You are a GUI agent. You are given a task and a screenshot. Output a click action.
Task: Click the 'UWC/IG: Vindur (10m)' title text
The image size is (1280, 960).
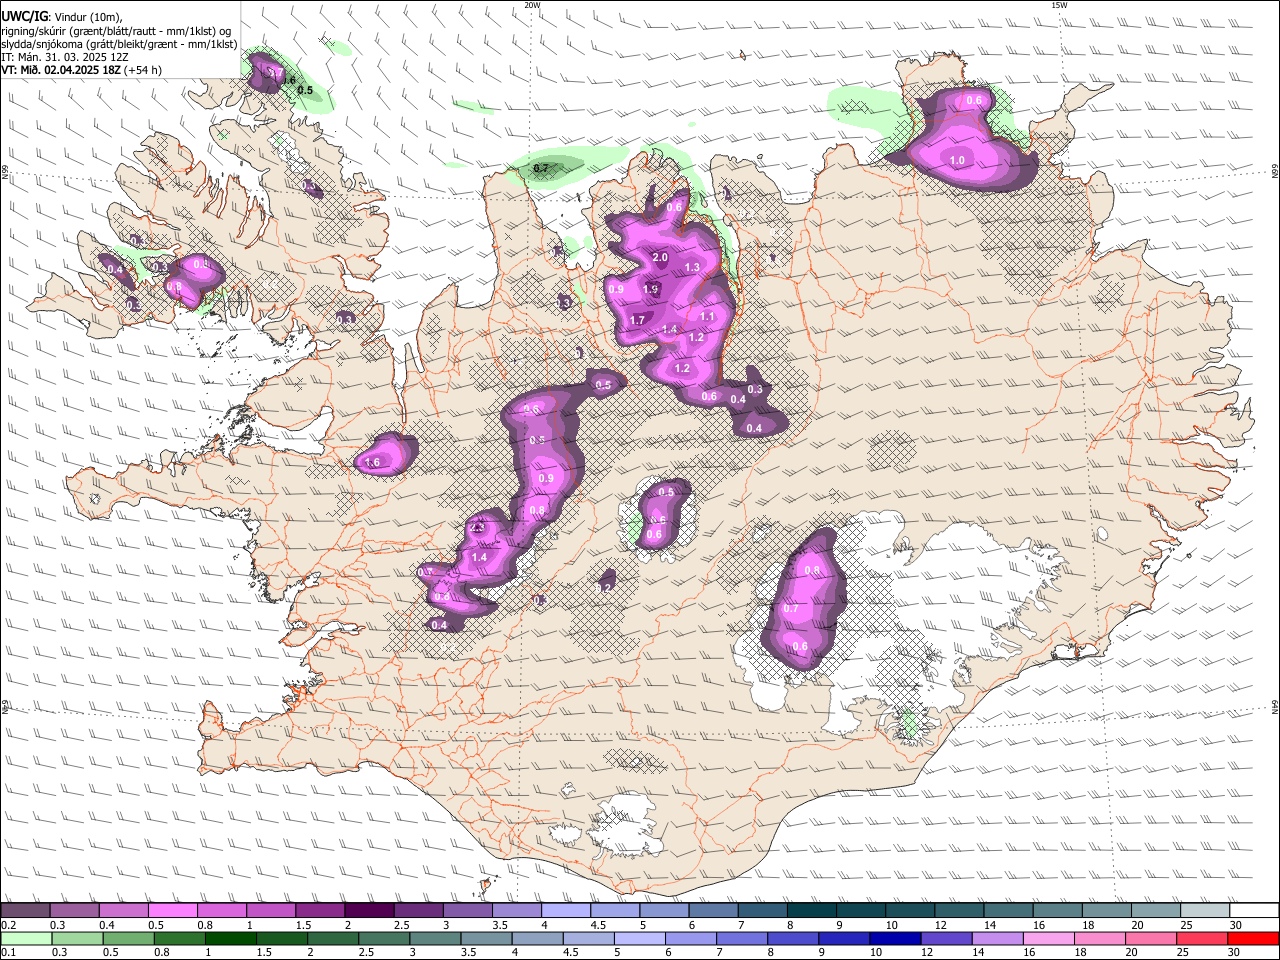tap(60, 16)
